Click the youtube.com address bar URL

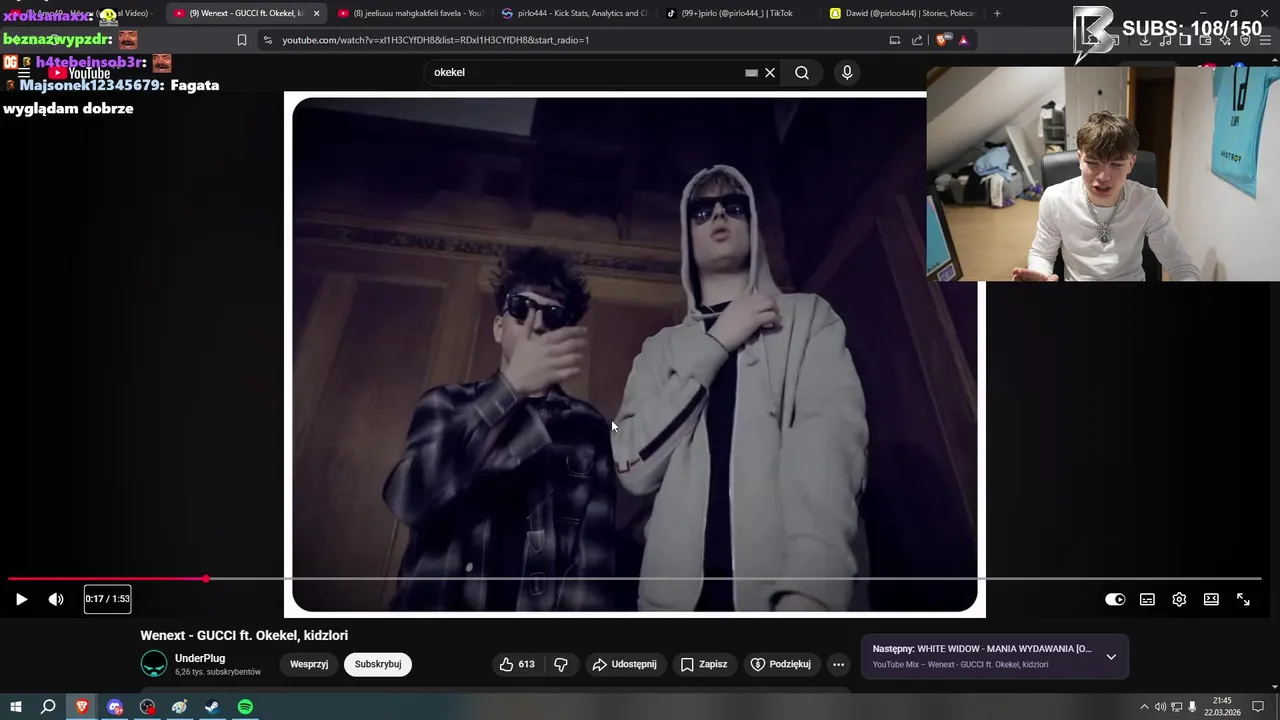point(435,40)
